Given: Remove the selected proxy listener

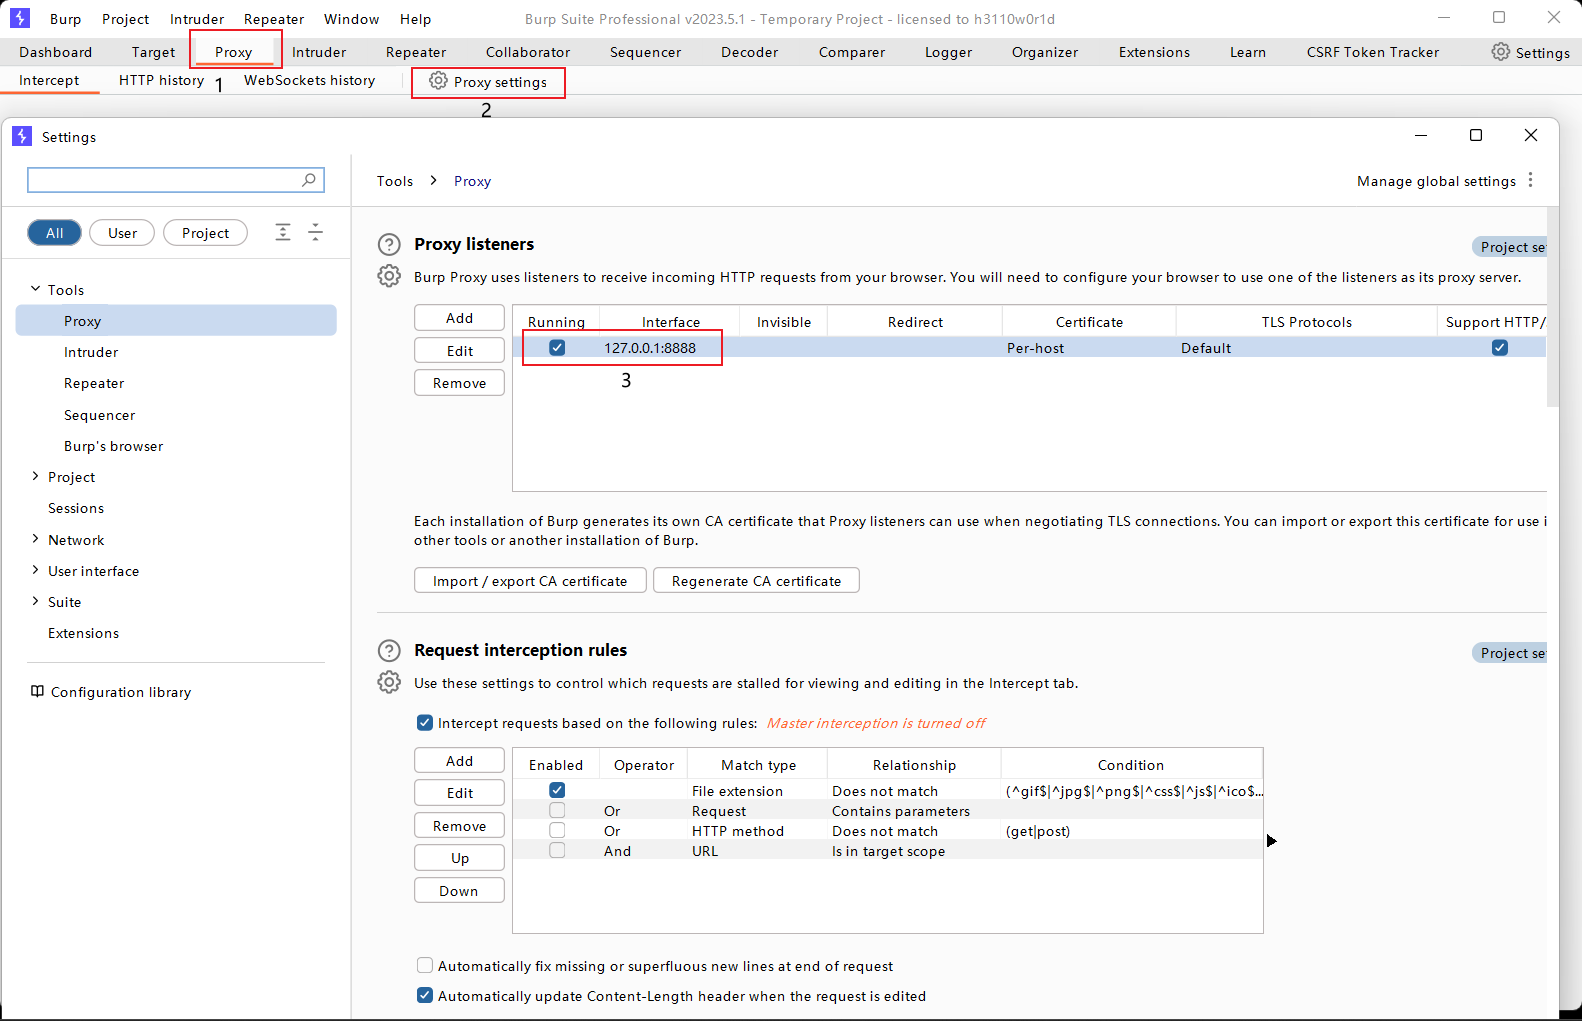Looking at the screenshot, I should [459, 383].
